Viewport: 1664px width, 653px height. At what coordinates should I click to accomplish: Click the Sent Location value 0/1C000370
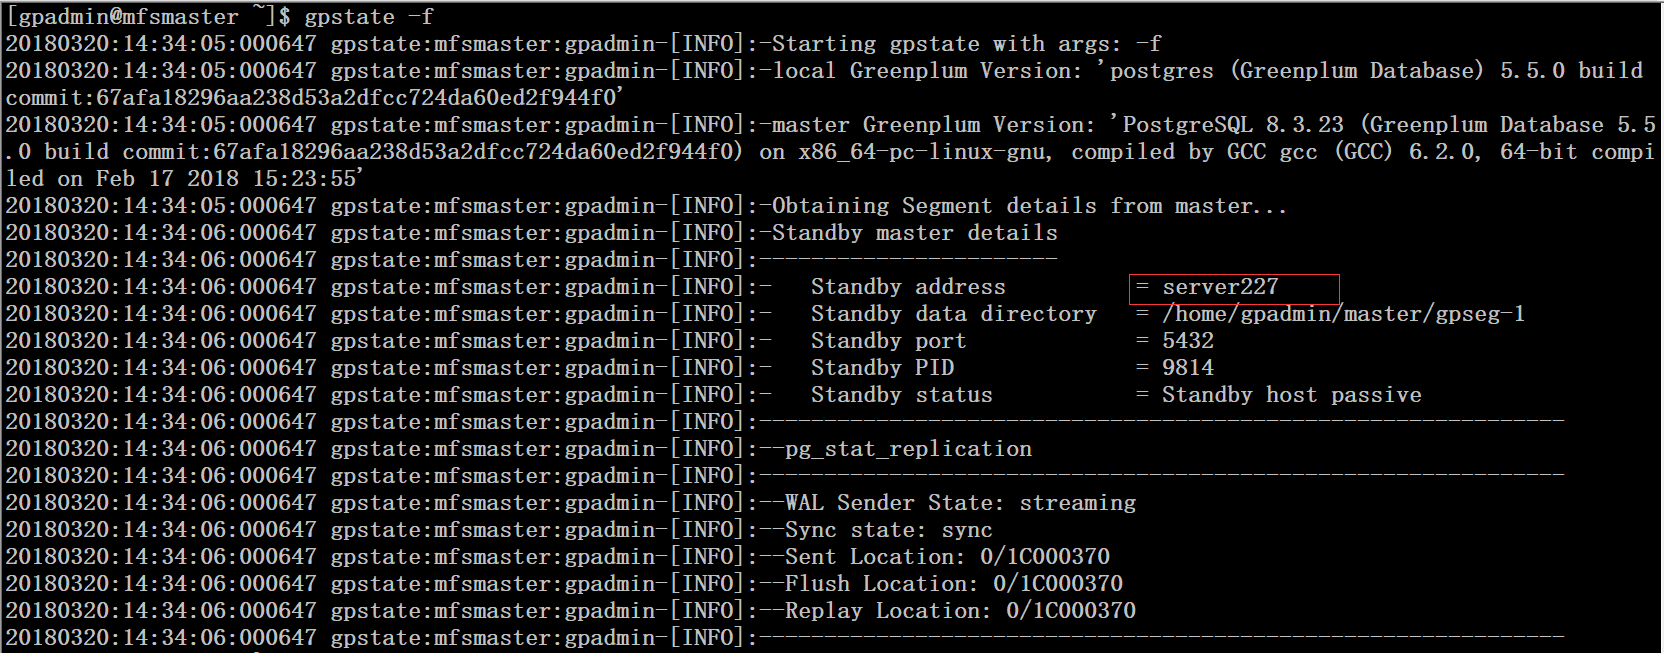coord(1044,557)
